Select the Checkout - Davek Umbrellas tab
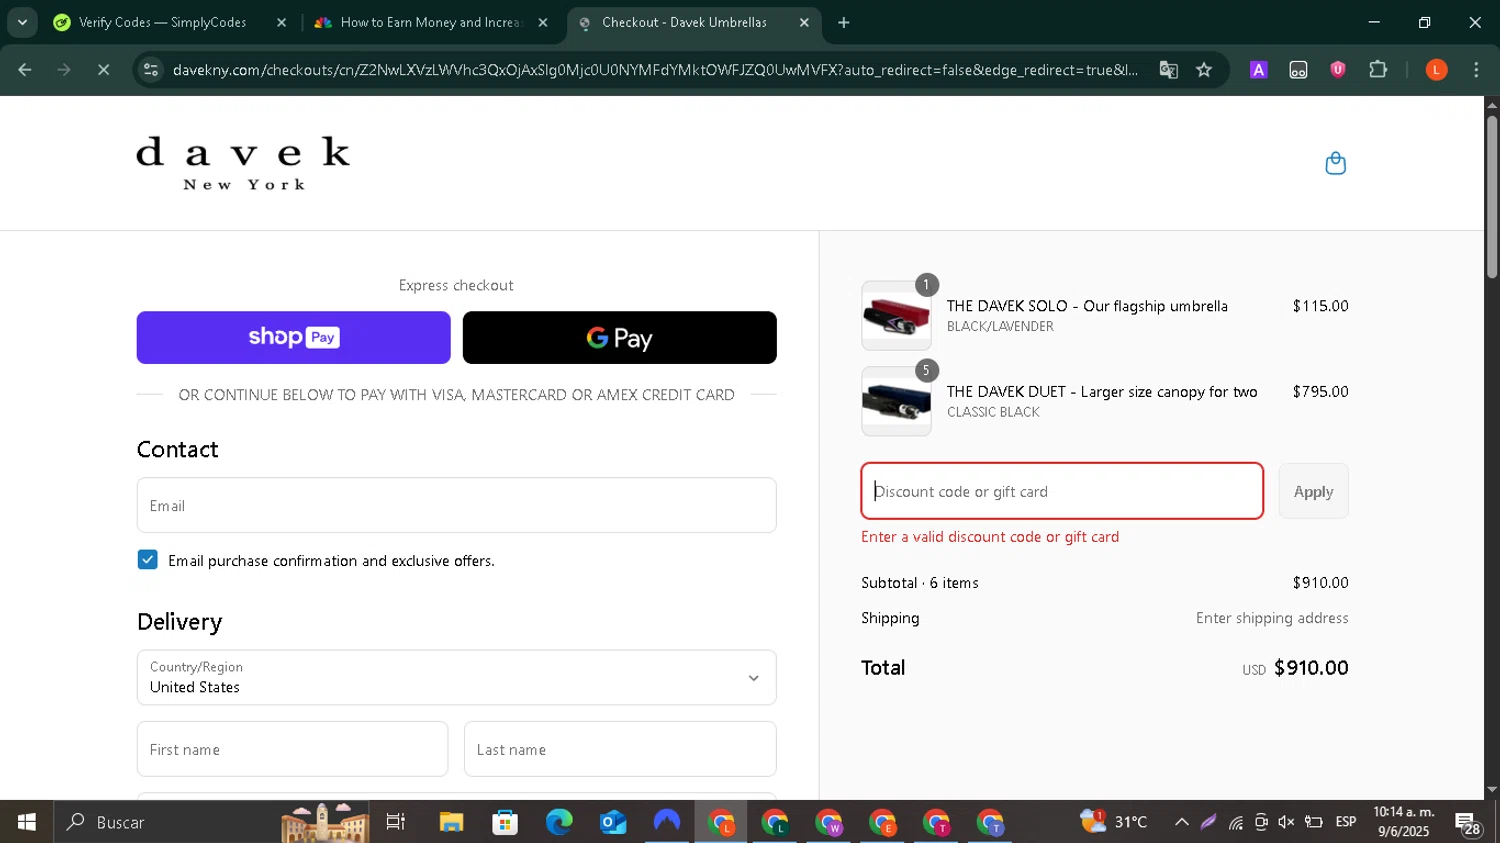The image size is (1500, 843). (685, 22)
